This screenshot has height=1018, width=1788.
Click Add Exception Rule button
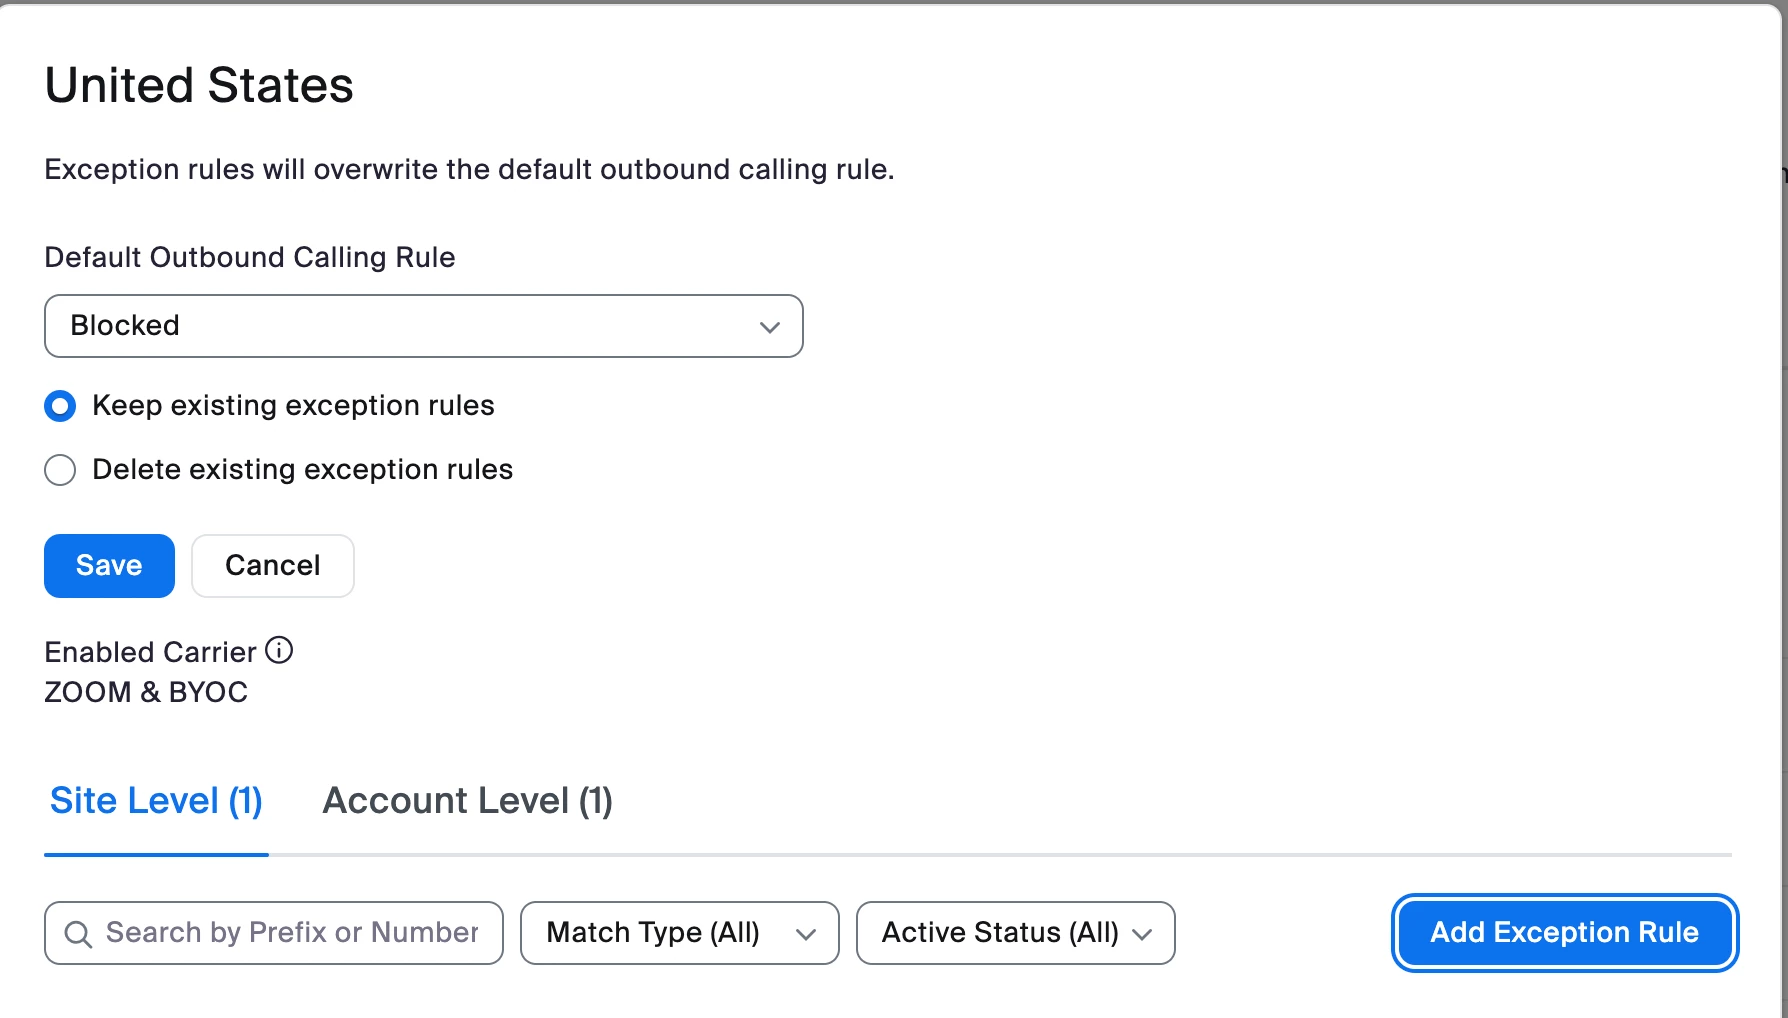(1564, 933)
